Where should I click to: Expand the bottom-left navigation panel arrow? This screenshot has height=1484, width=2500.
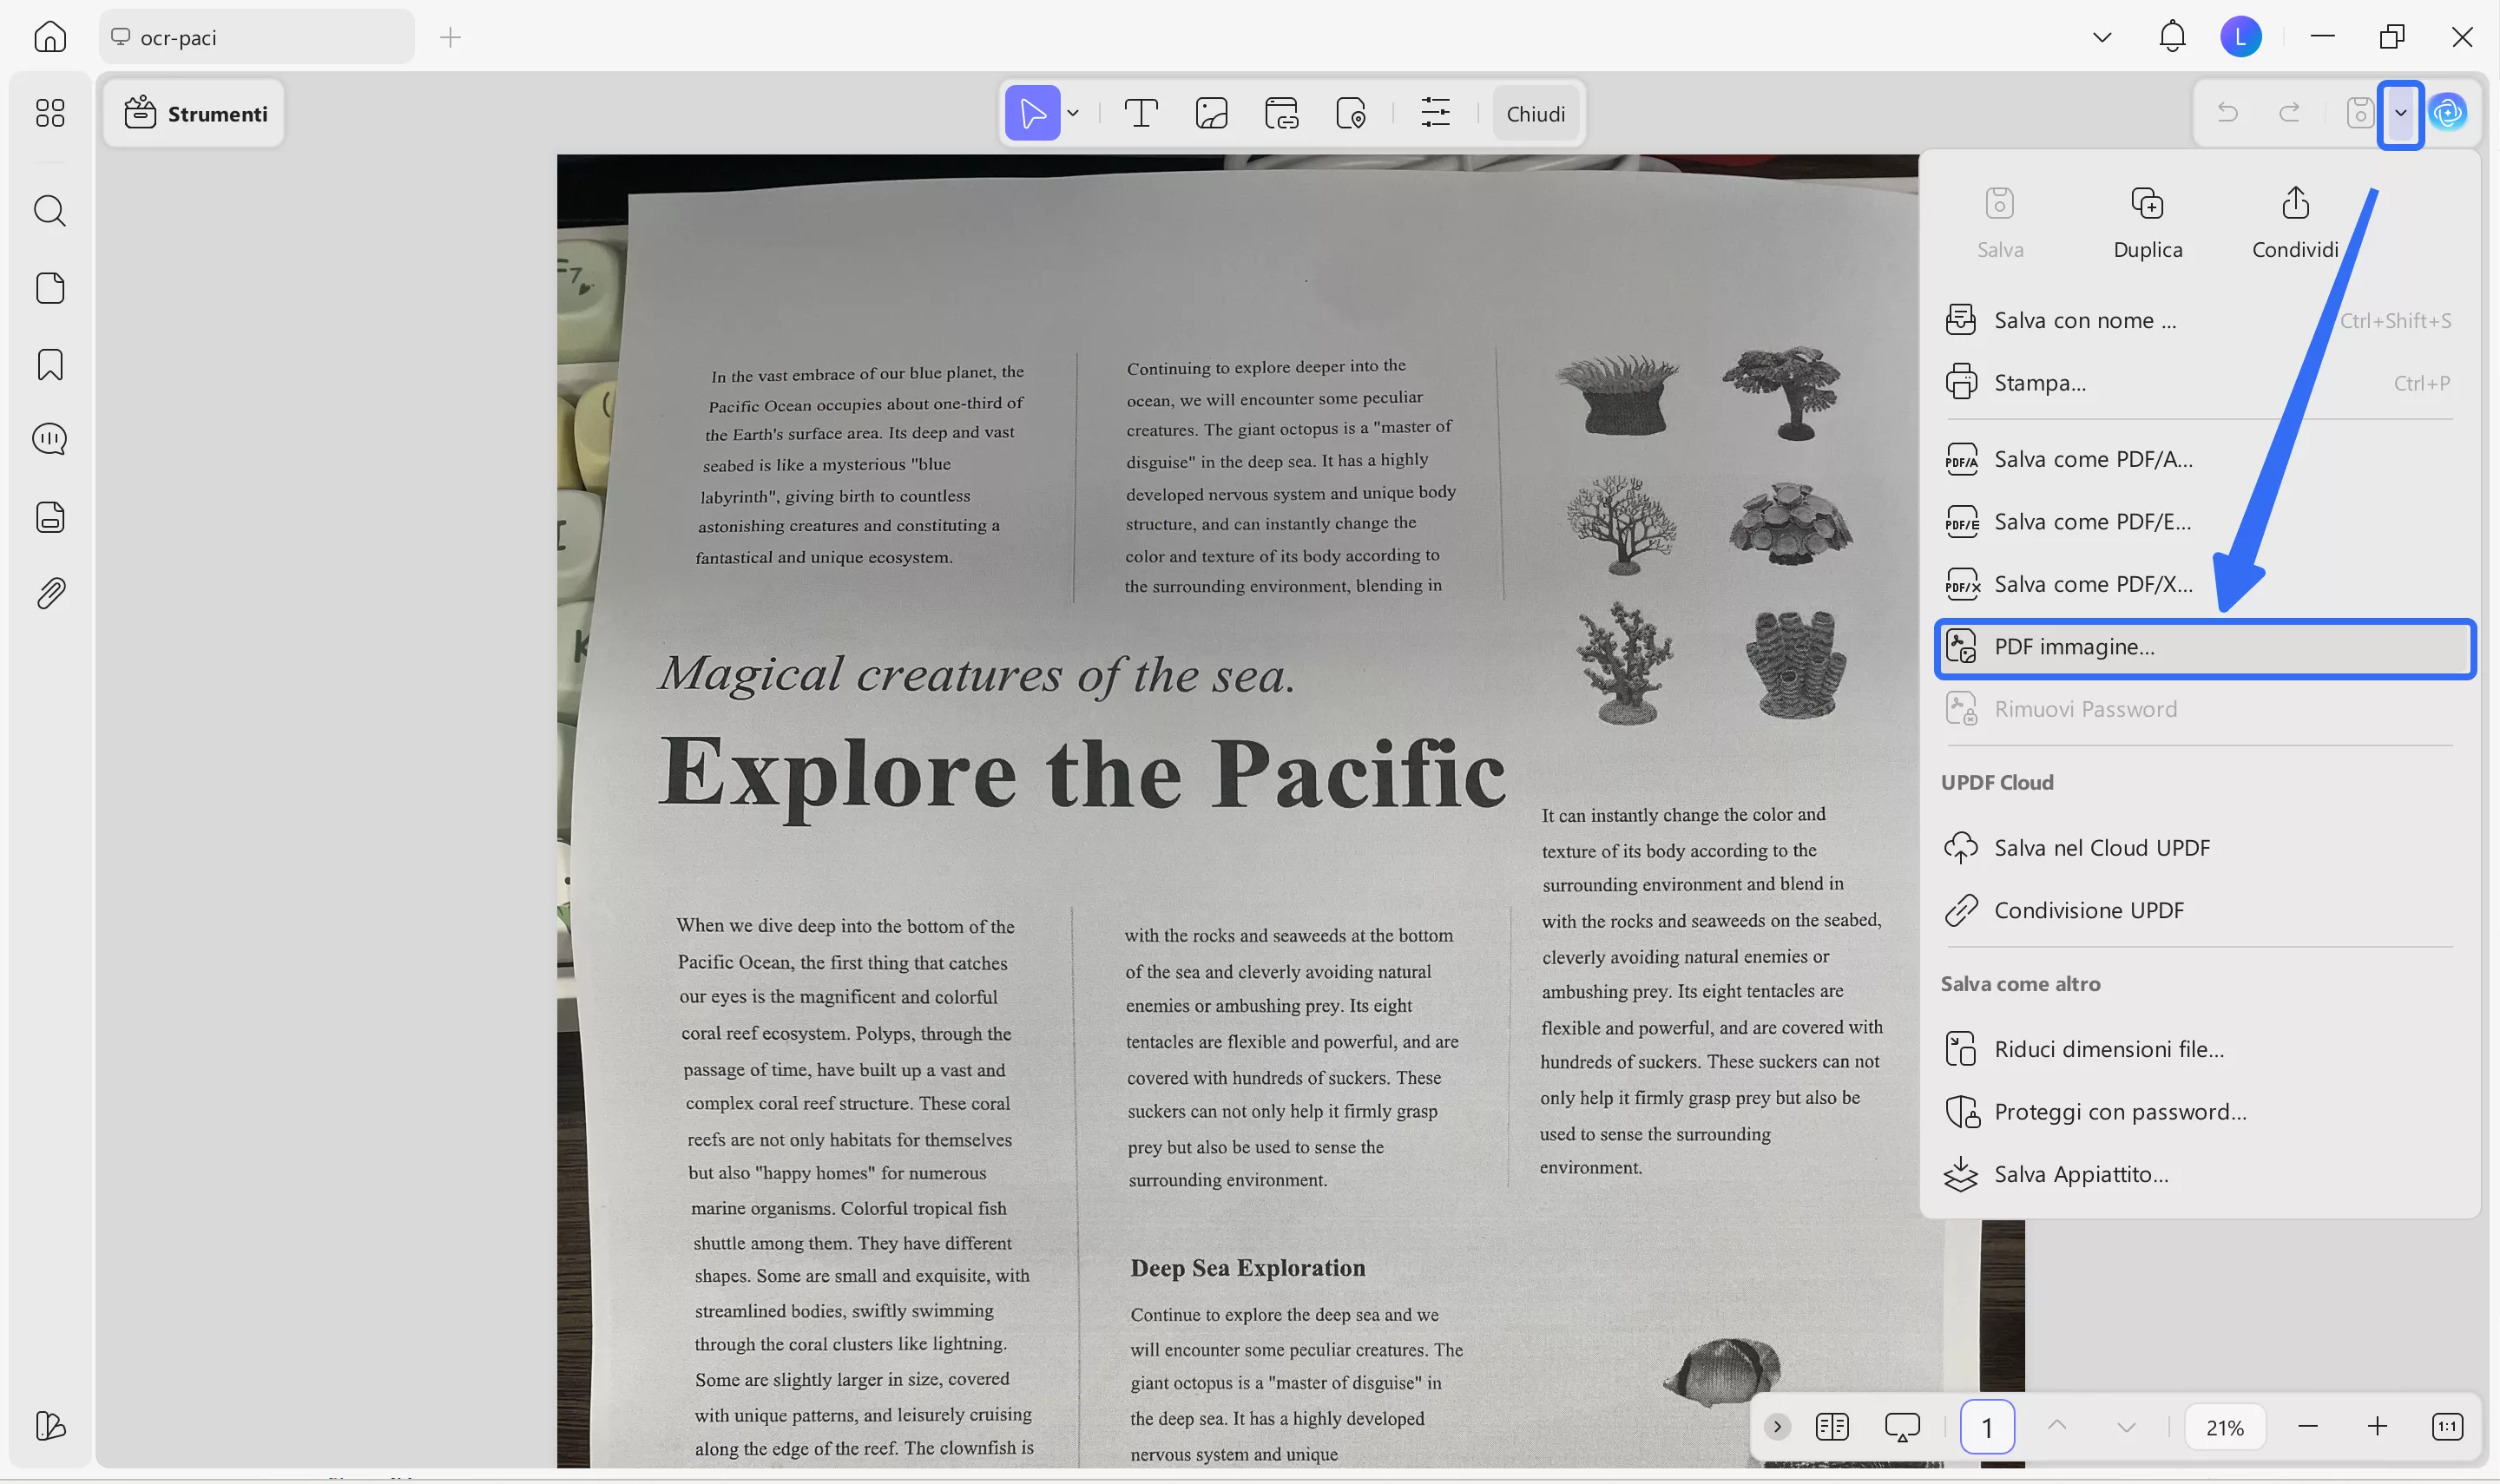point(1777,1426)
